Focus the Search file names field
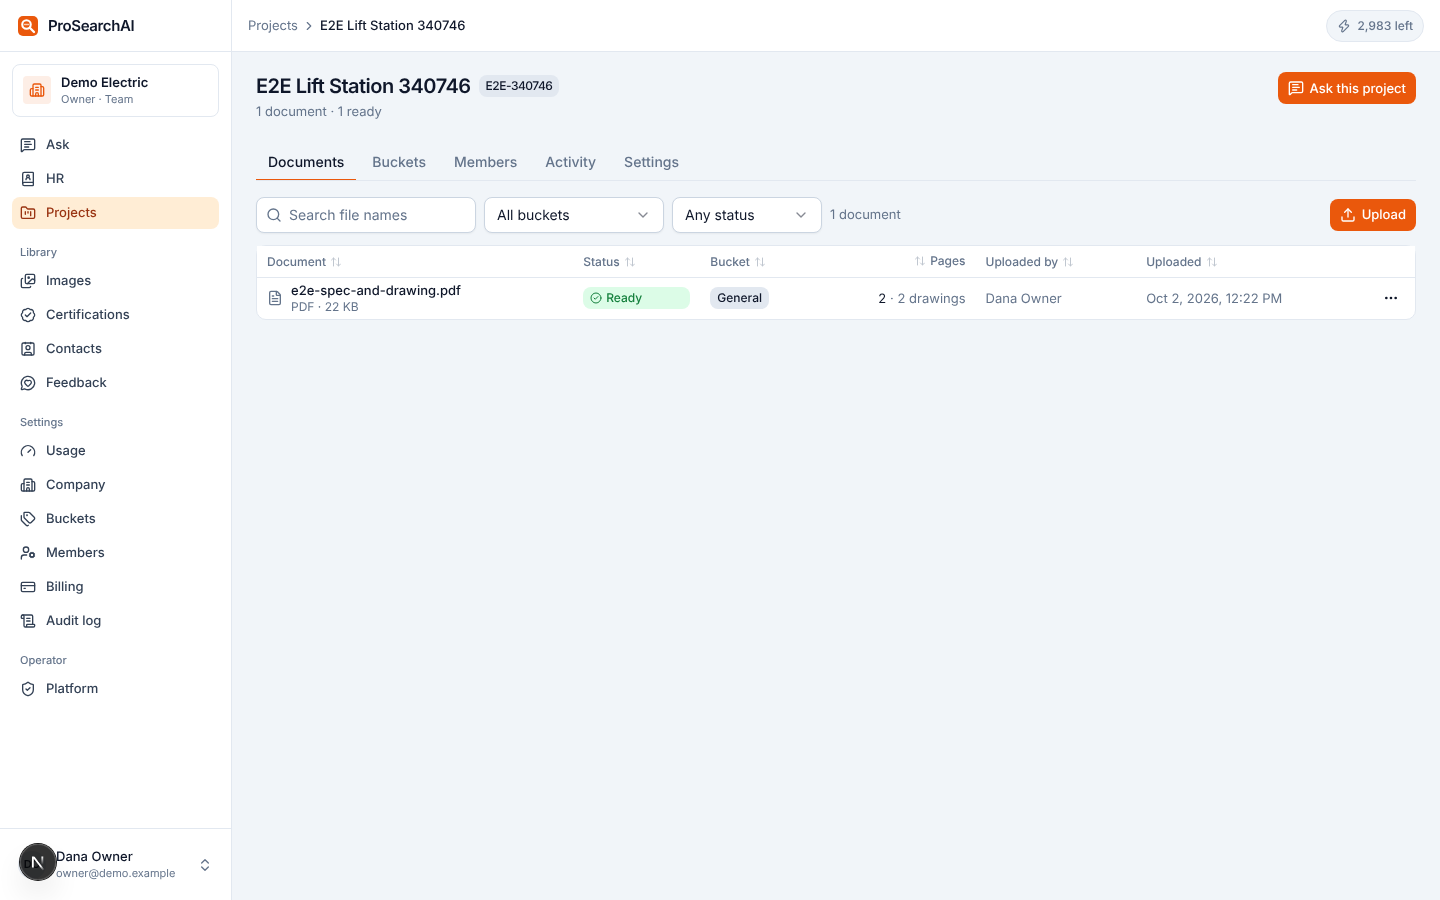The height and width of the screenshot is (900, 1440). [x=366, y=215]
